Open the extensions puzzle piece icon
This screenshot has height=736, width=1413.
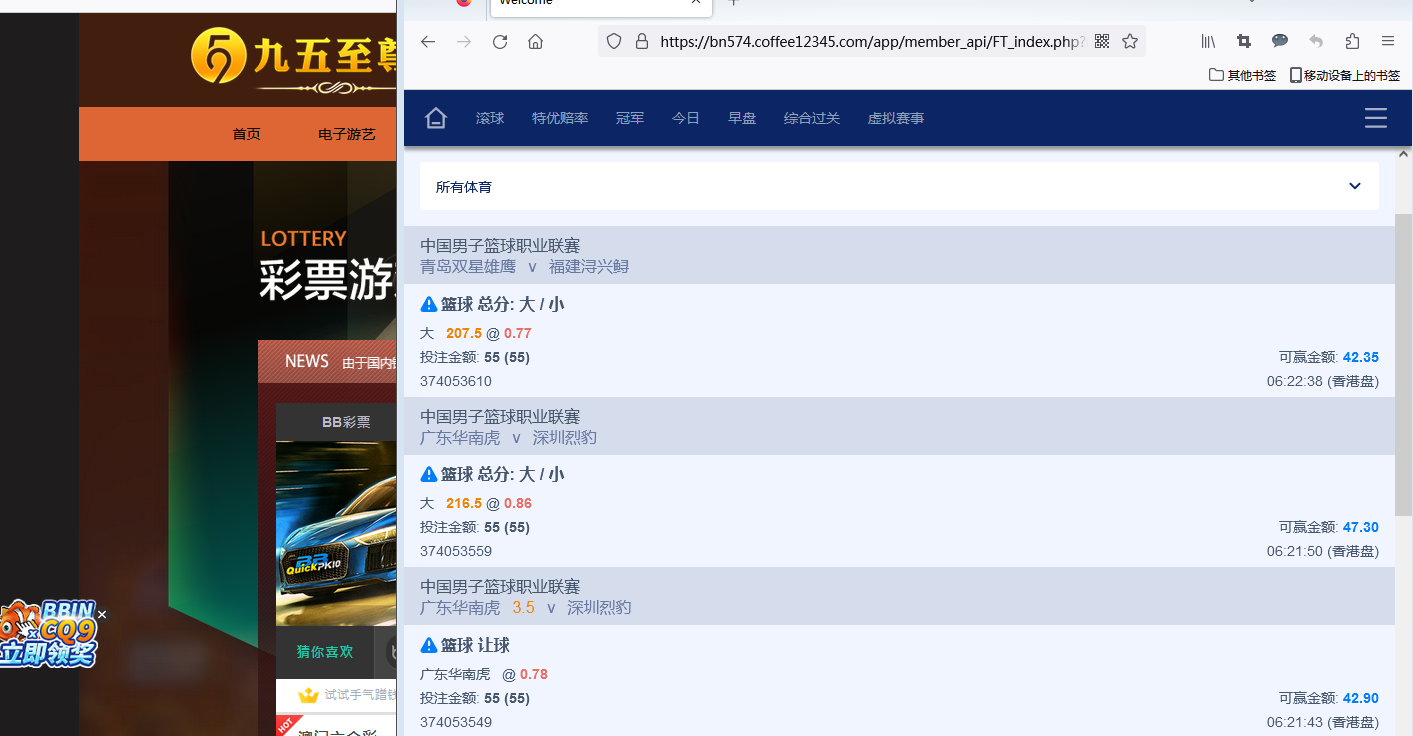[x=1352, y=41]
